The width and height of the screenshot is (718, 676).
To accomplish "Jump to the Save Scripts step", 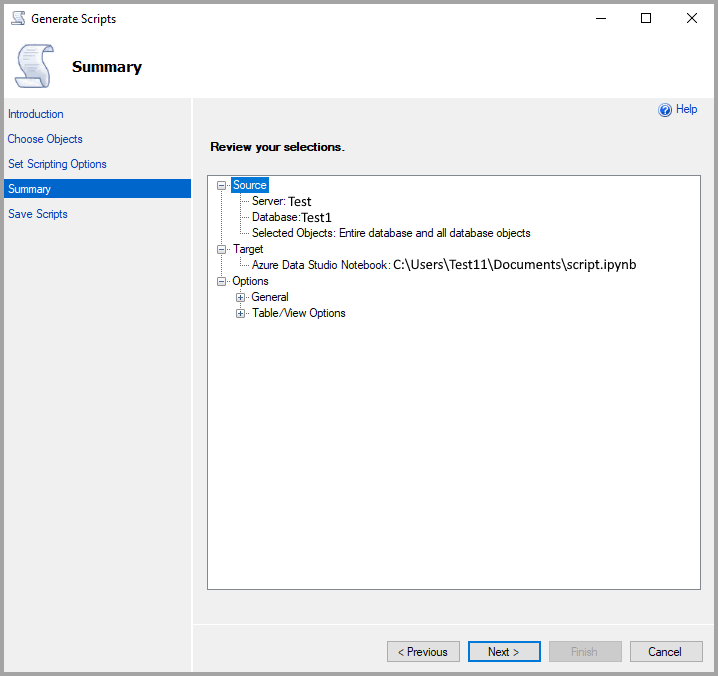I will pyautogui.click(x=38, y=214).
